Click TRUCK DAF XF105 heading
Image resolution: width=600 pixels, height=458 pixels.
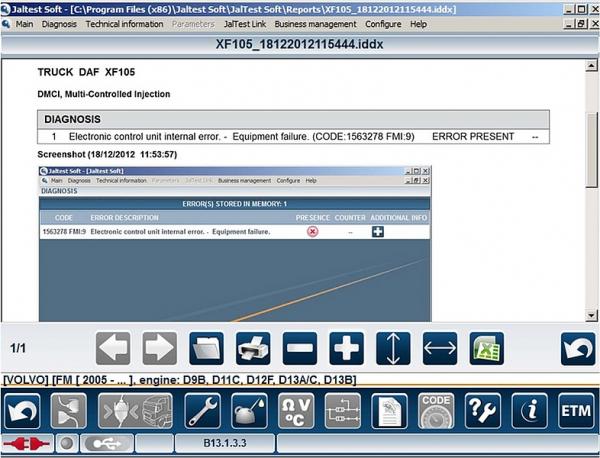86,72
